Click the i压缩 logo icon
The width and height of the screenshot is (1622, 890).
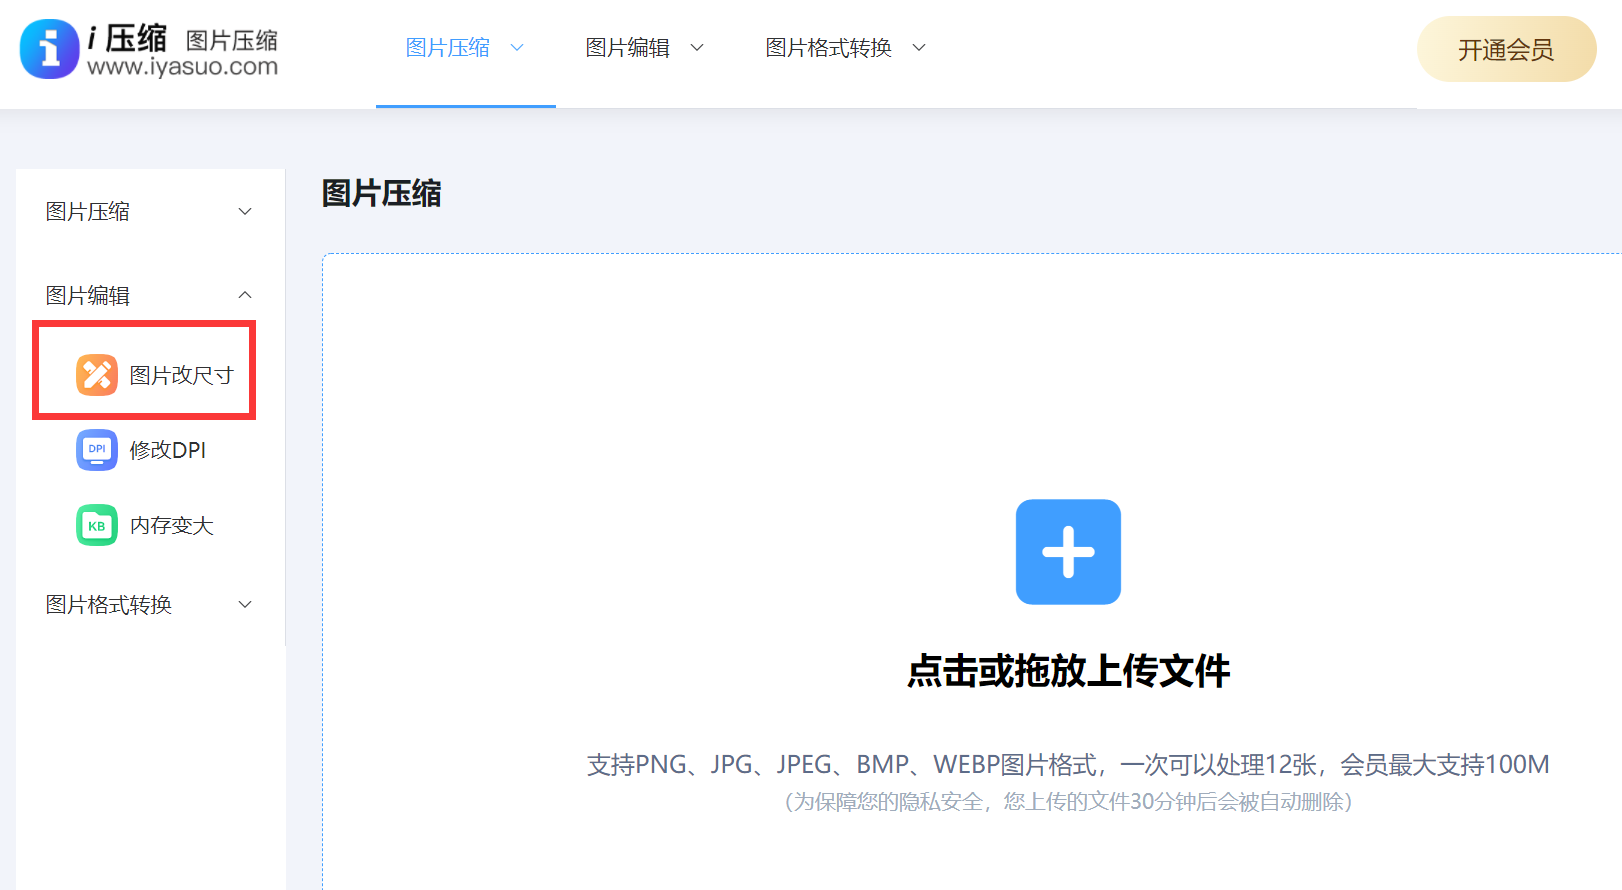tap(49, 49)
